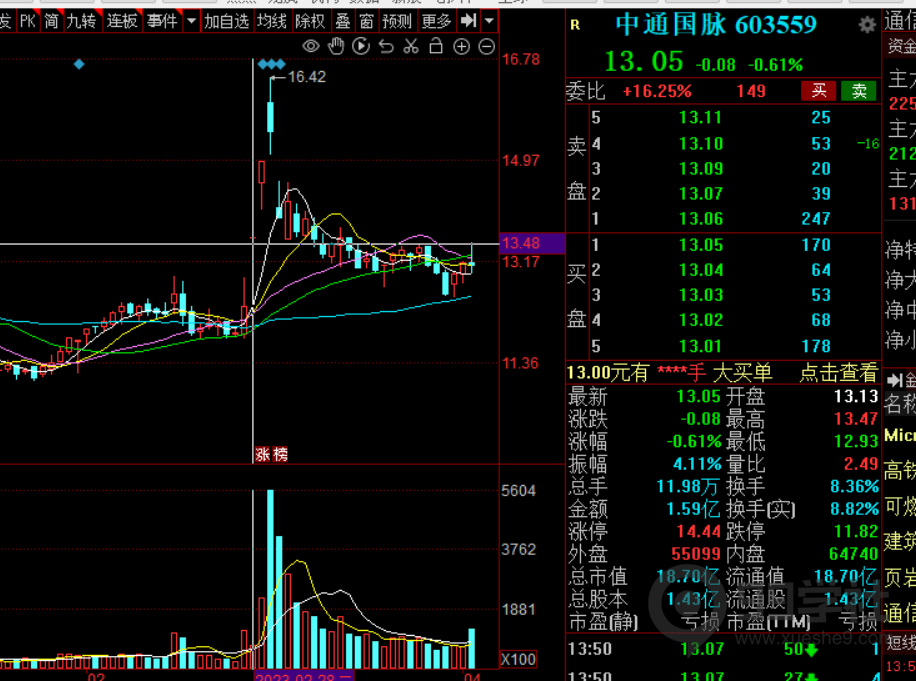Select the scissors cut tool
The image size is (916, 681).
tap(411, 46)
